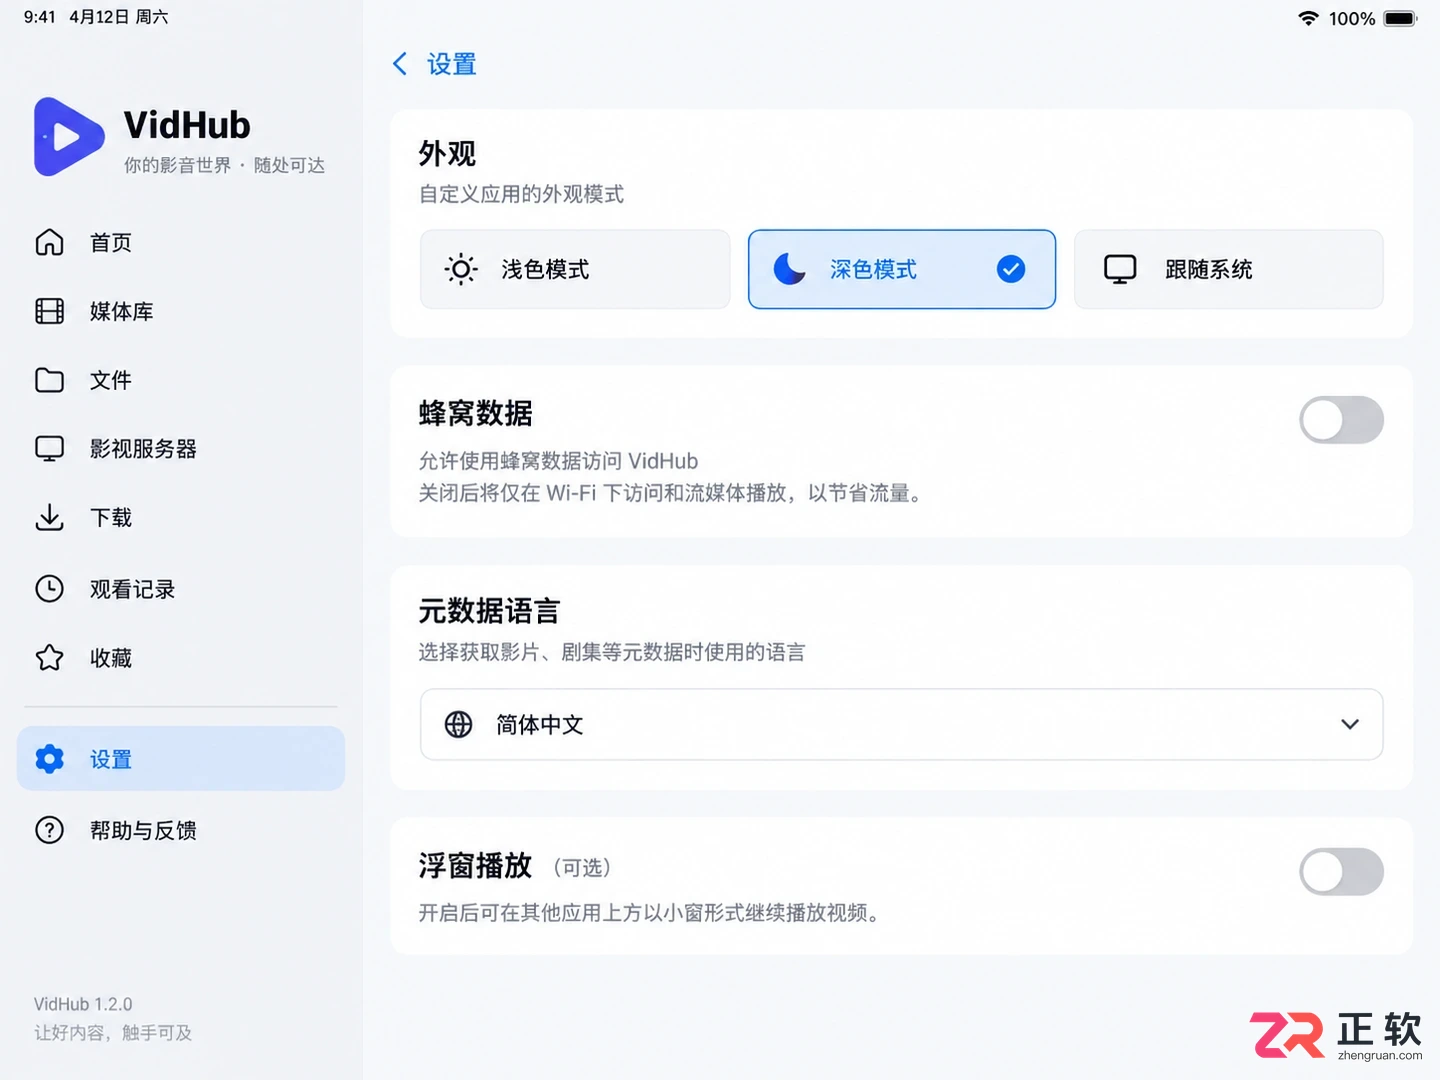Image resolution: width=1440 pixels, height=1080 pixels.
Task: Open 首页 in the sidebar
Action: (x=181, y=242)
